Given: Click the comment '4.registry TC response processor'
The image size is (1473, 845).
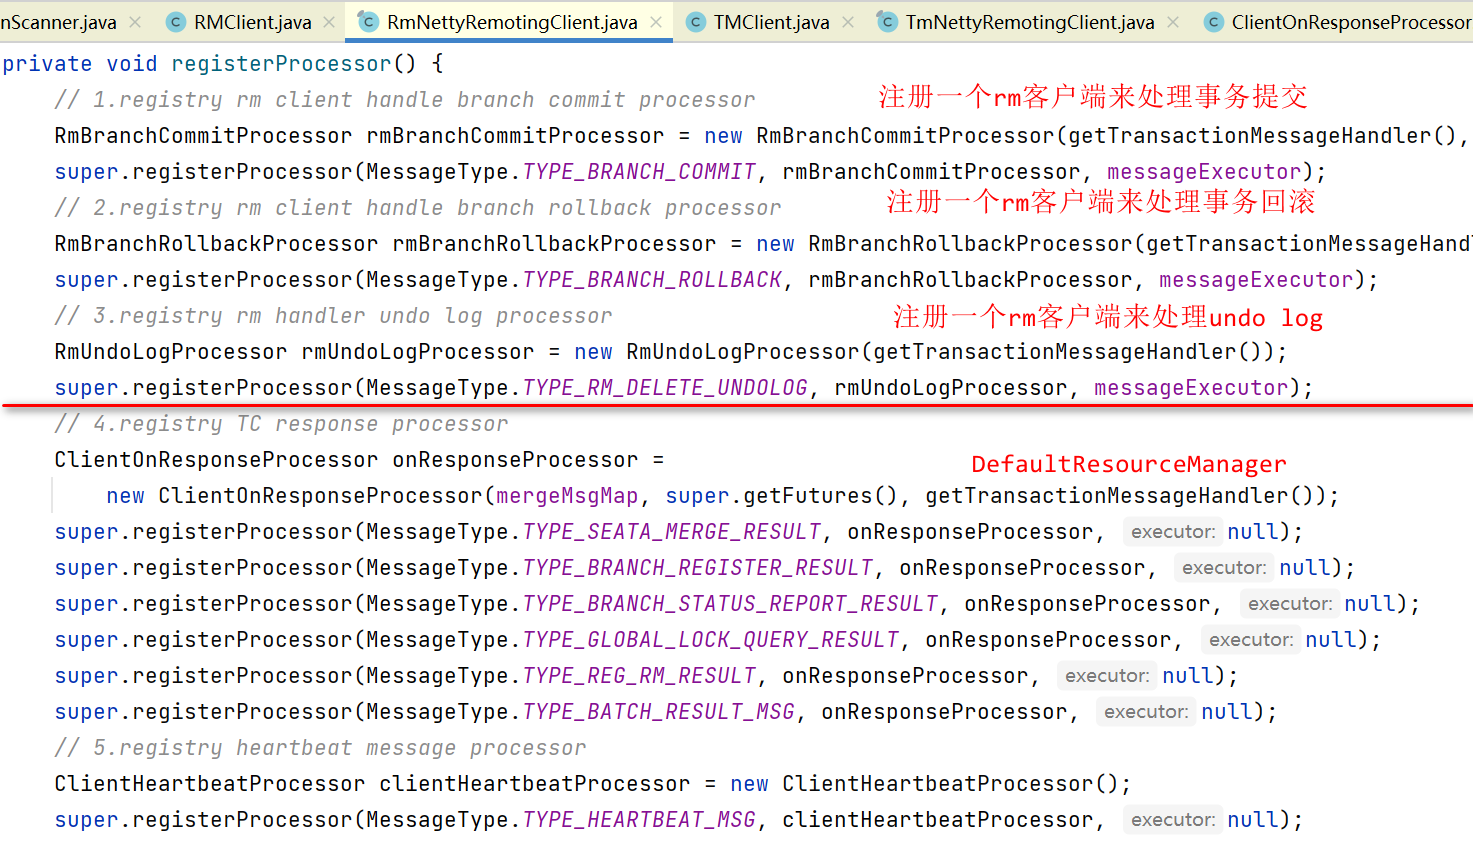Looking at the screenshot, I should (x=281, y=424).
